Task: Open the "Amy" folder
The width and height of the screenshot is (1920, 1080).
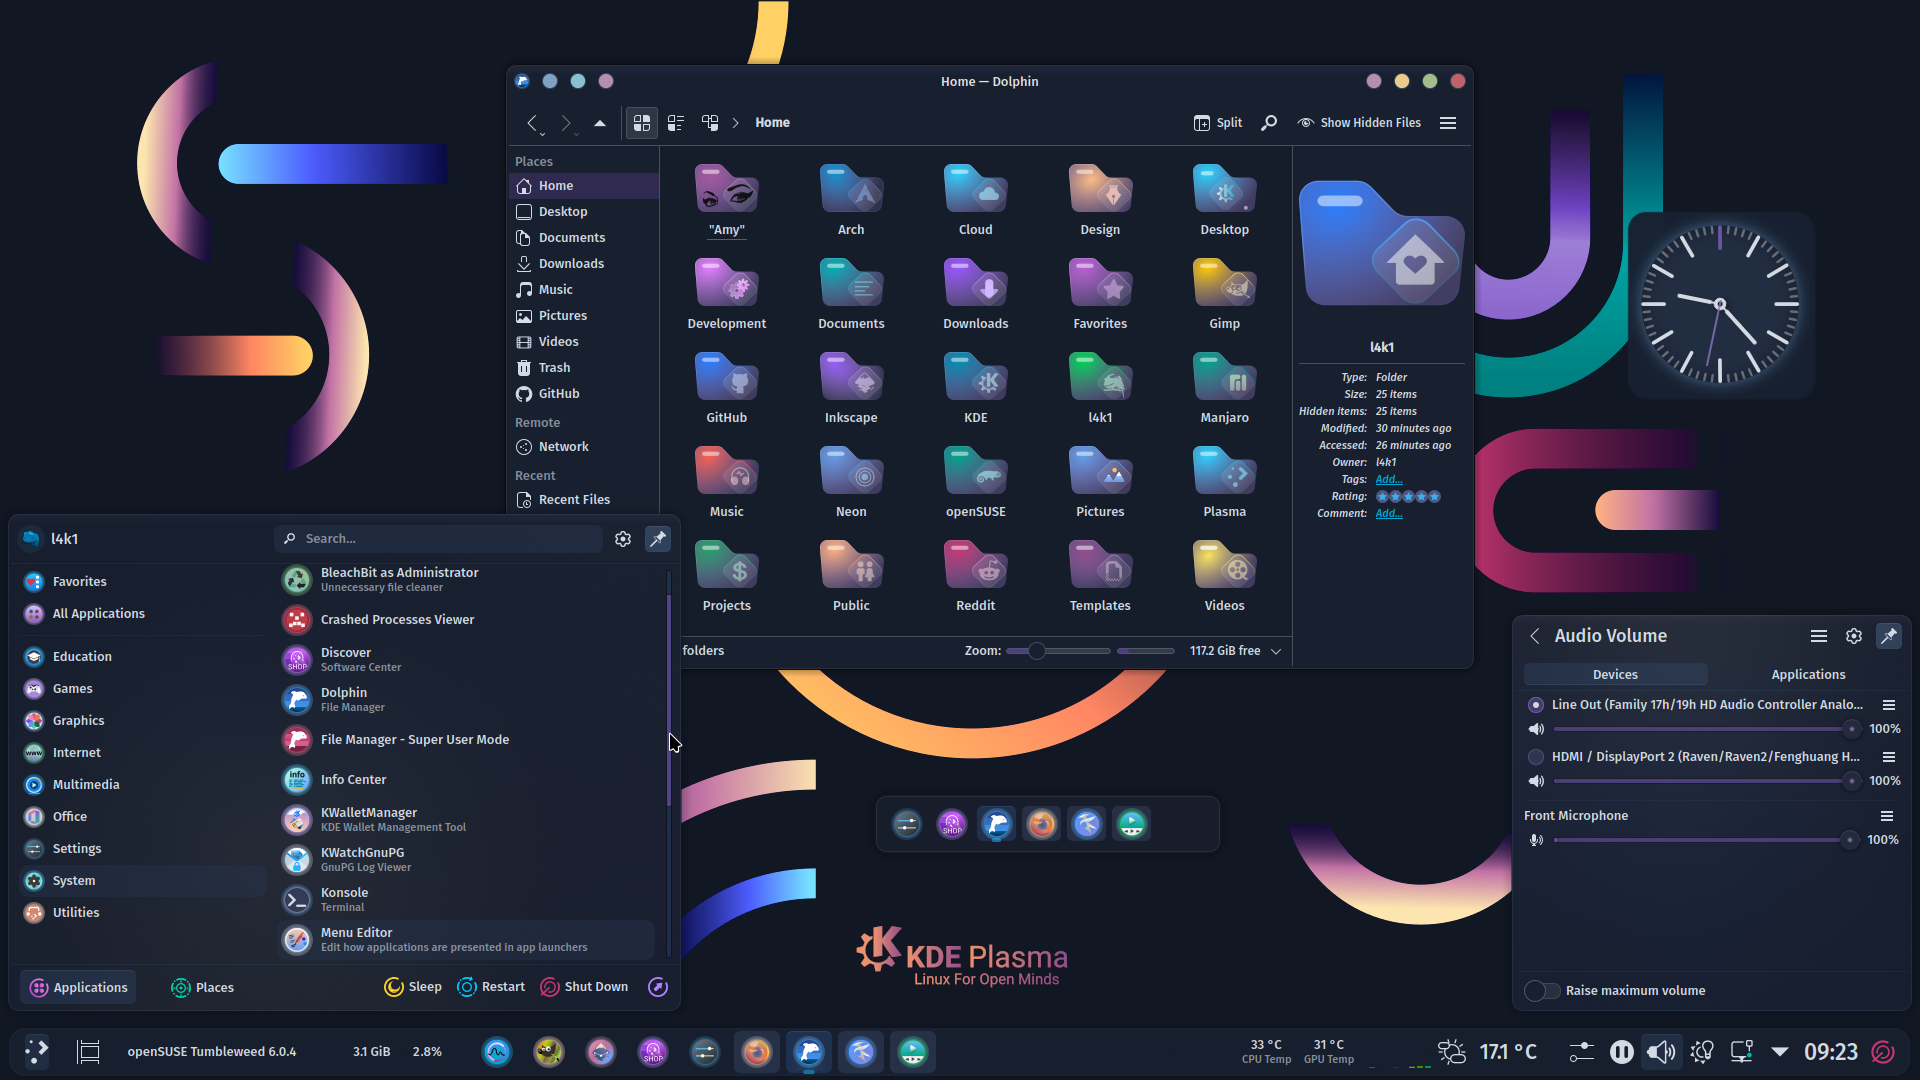Action: tap(727, 200)
